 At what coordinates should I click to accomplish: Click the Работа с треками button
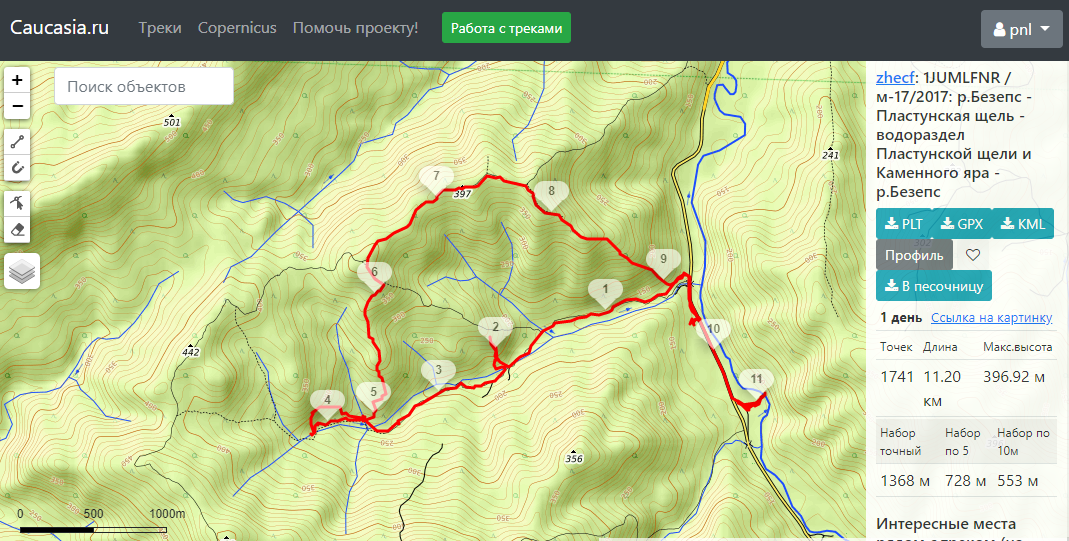[507, 28]
